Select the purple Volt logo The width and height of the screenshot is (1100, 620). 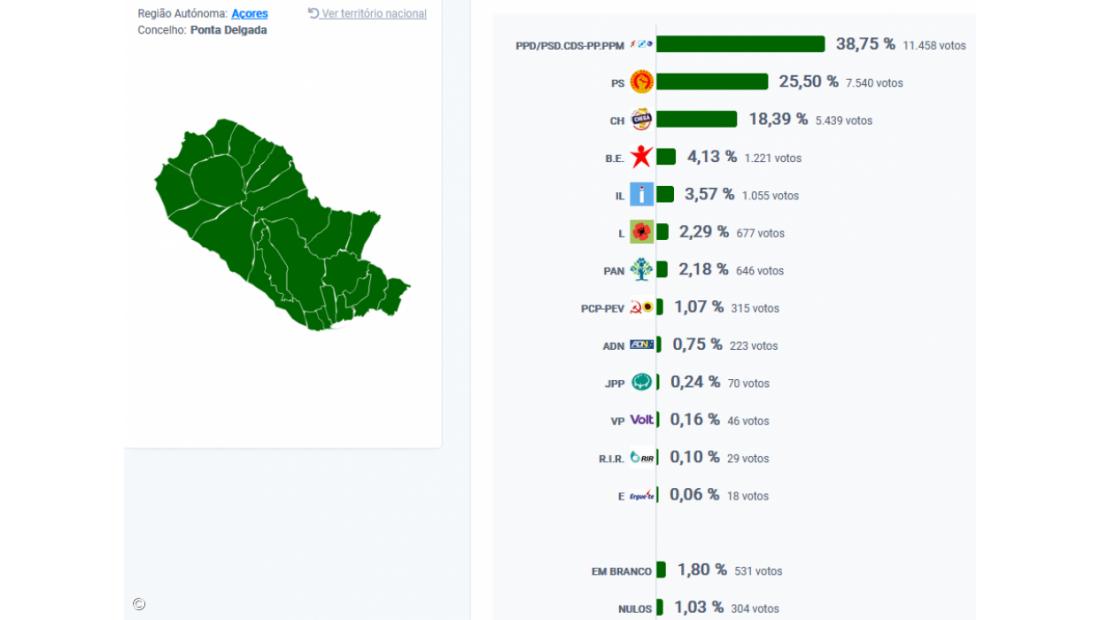pos(641,420)
